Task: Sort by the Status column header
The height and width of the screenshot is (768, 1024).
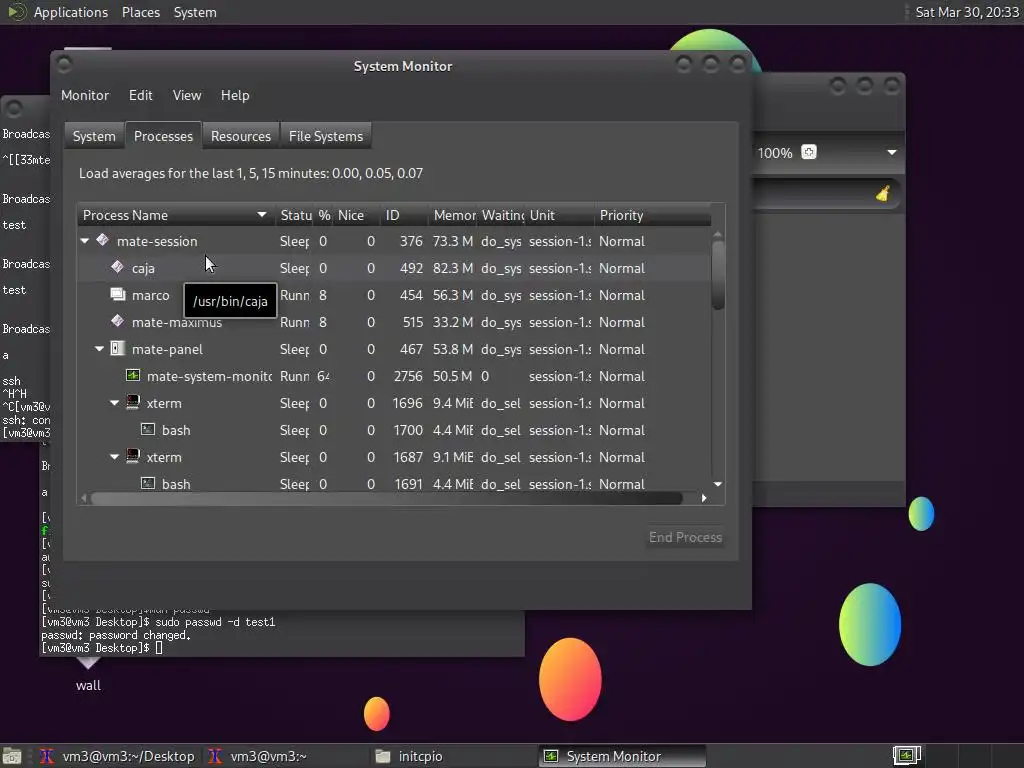Action: pyautogui.click(x=296, y=215)
